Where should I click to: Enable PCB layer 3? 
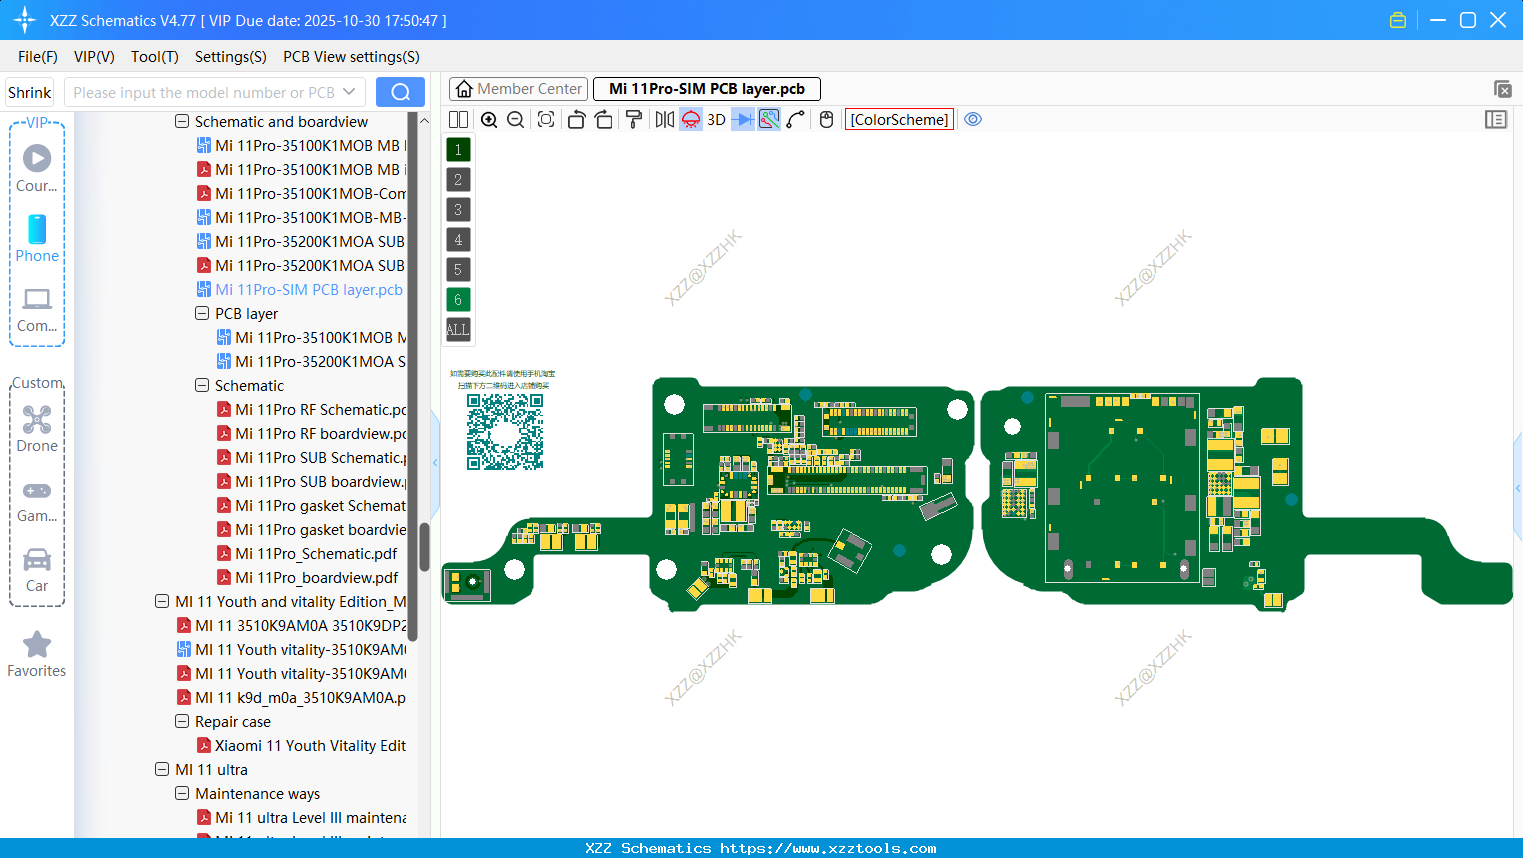pyautogui.click(x=458, y=209)
